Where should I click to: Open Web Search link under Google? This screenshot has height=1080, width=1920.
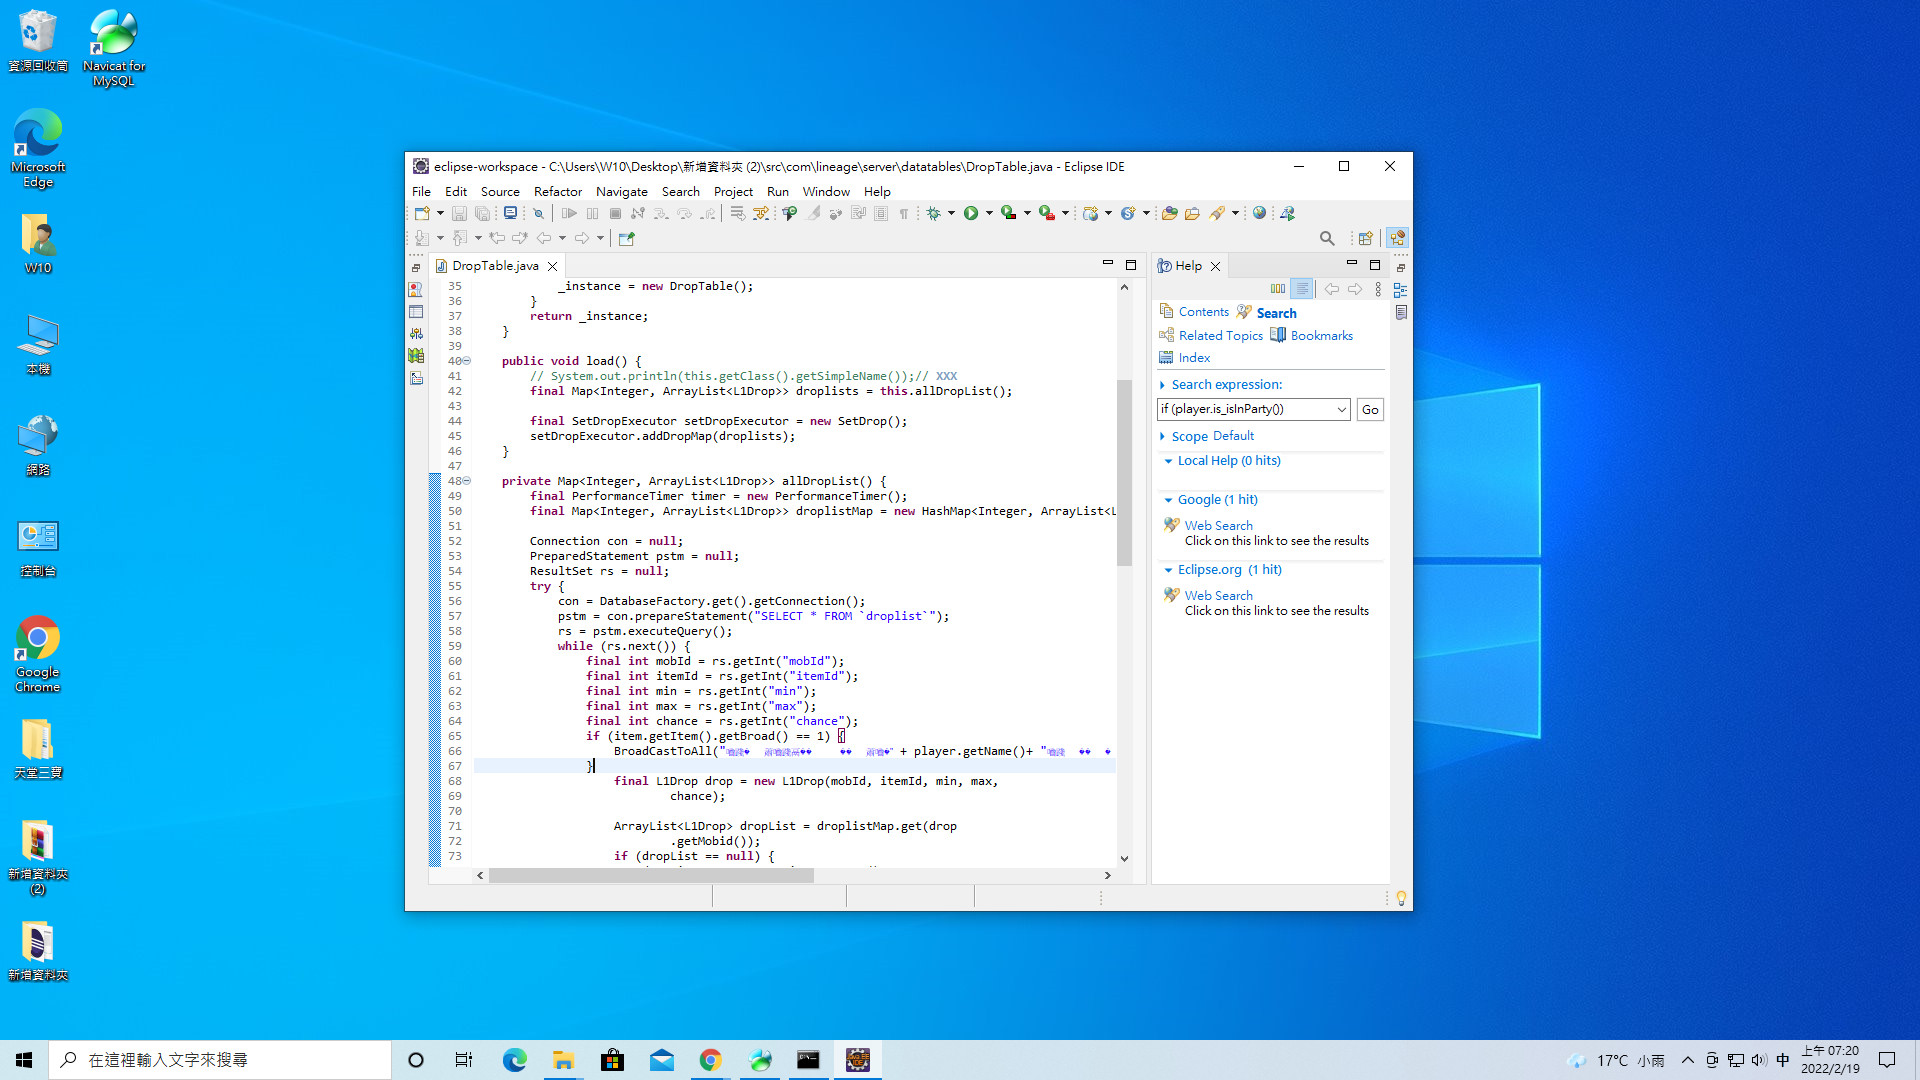1218,525
